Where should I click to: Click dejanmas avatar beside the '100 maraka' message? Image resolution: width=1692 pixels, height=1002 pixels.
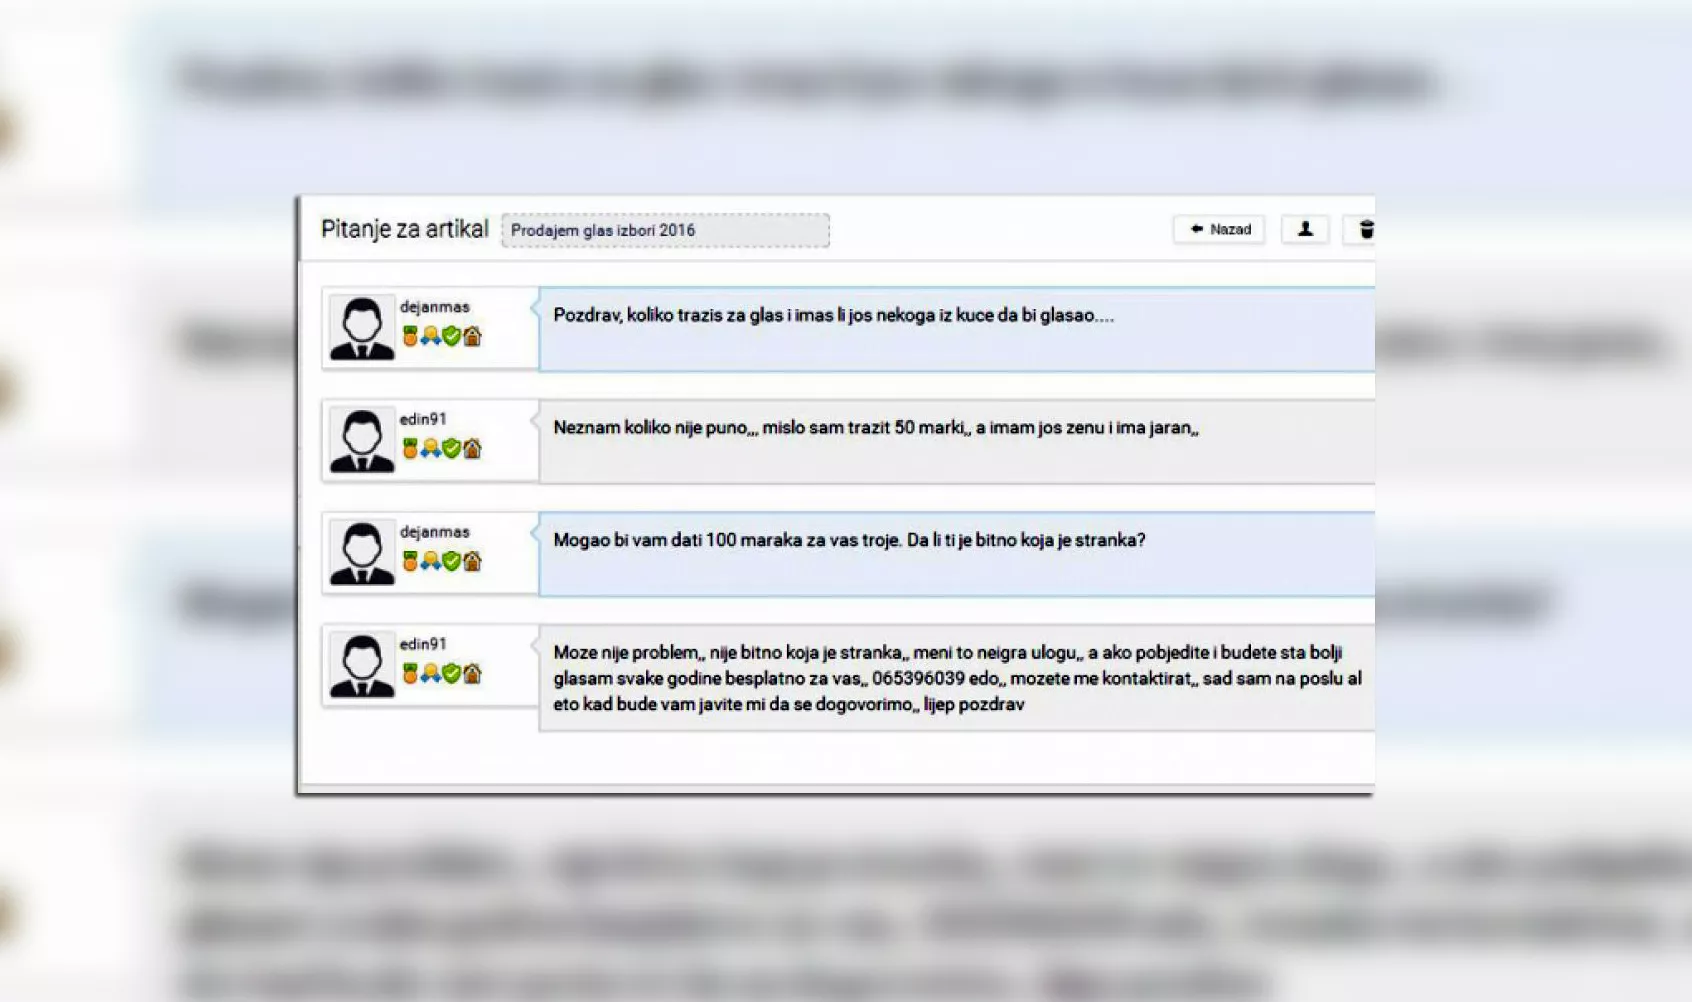click(362, 553)
